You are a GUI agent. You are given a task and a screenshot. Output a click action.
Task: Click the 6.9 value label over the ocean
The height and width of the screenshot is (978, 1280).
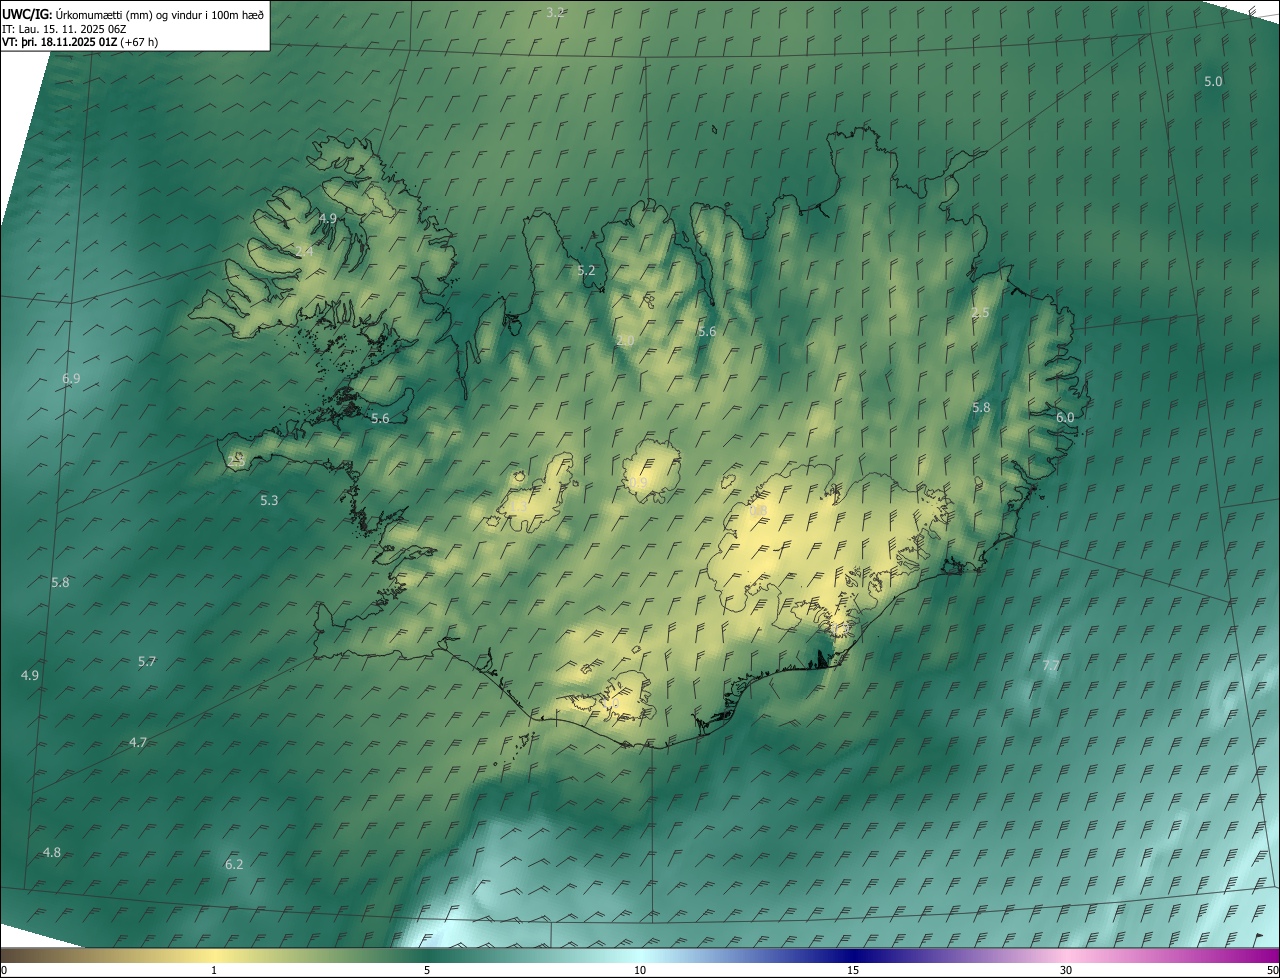71,378
